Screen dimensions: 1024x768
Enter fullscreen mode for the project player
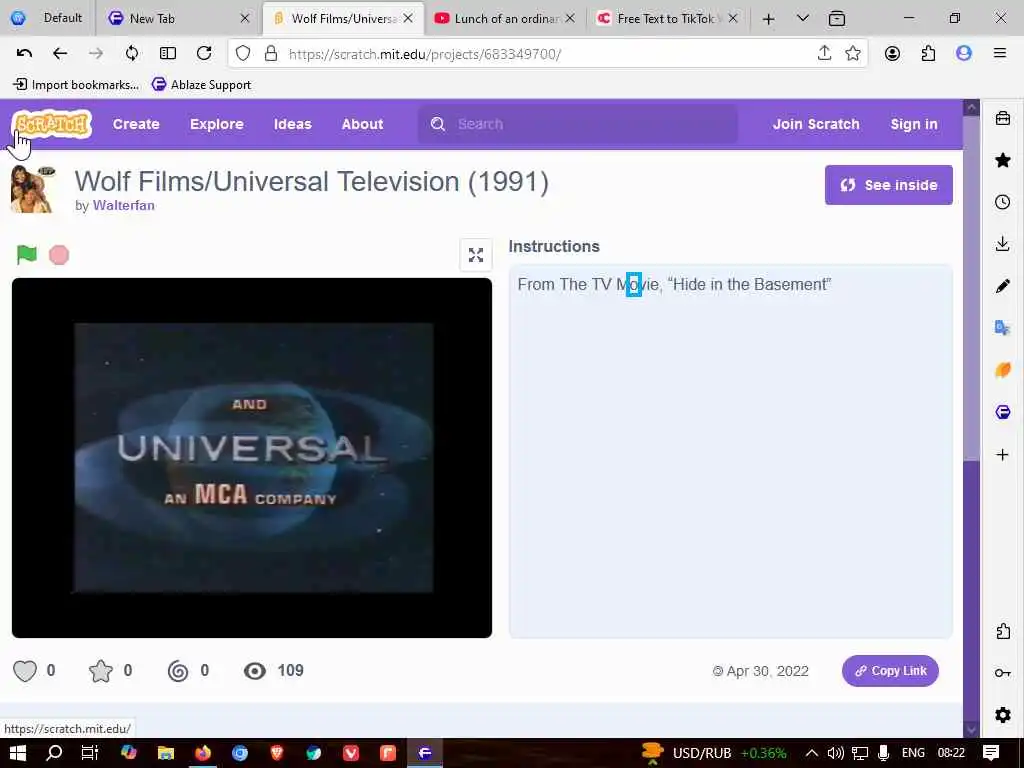[x=475, y=255]
